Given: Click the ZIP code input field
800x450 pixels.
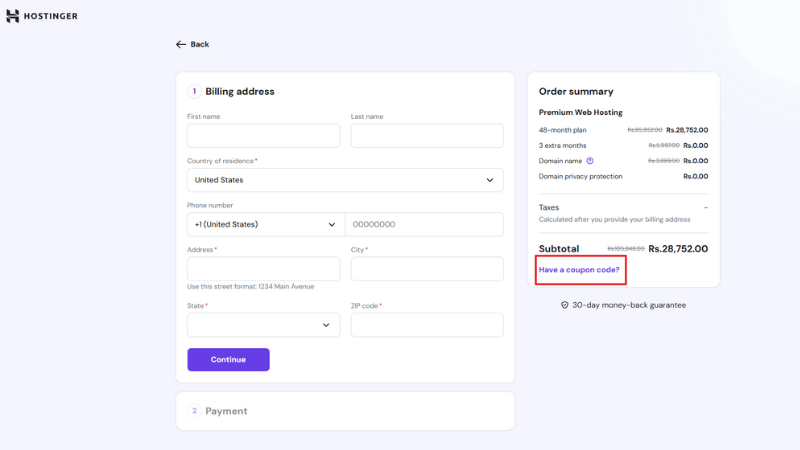Looking at the screenshot, I should tap(427, 325).
